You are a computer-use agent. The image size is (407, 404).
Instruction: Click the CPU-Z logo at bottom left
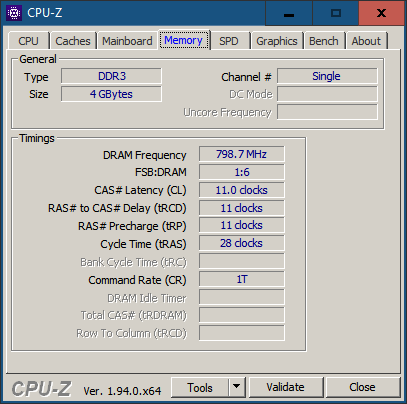click(42, 389)
